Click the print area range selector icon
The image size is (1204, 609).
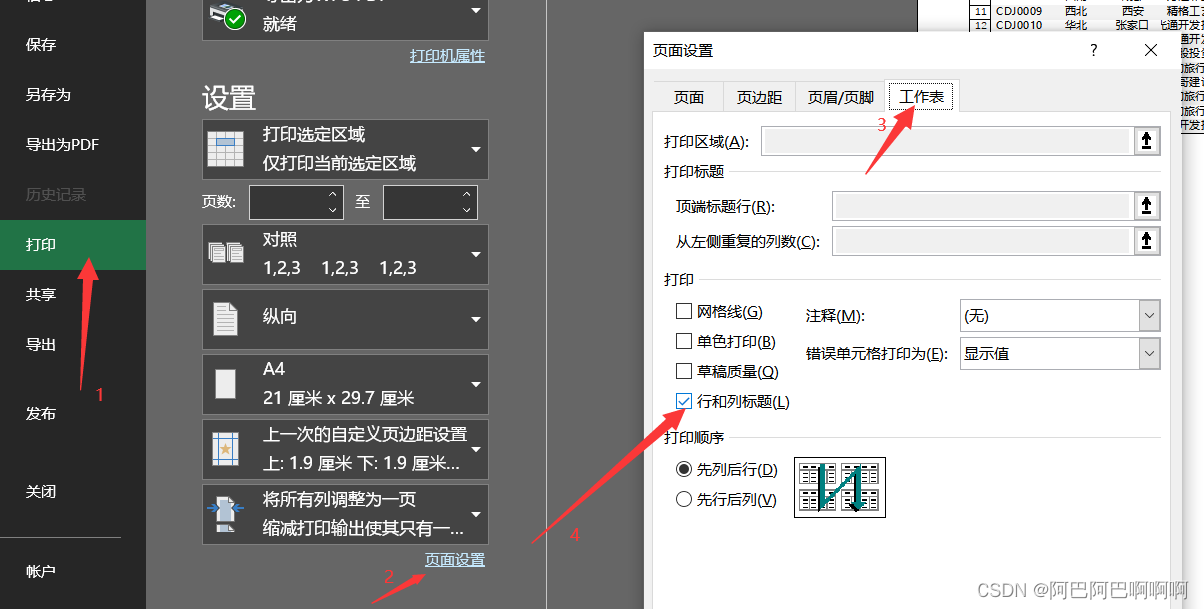click(x=1146, y=140)
